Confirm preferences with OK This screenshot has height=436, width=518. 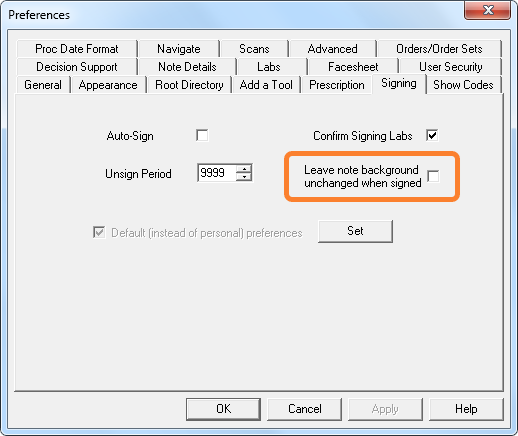click(223, 409)
